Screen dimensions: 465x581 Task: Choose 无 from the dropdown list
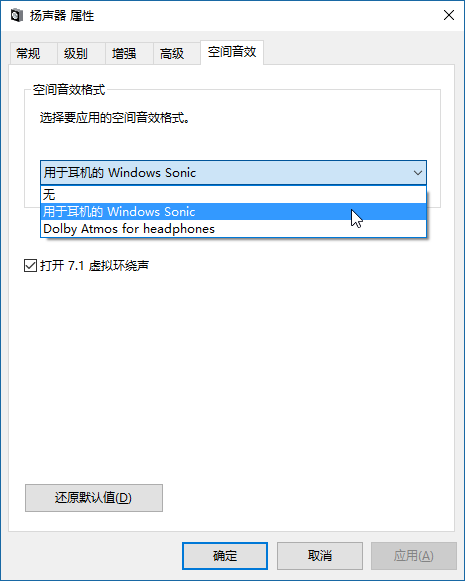[233, 195]
